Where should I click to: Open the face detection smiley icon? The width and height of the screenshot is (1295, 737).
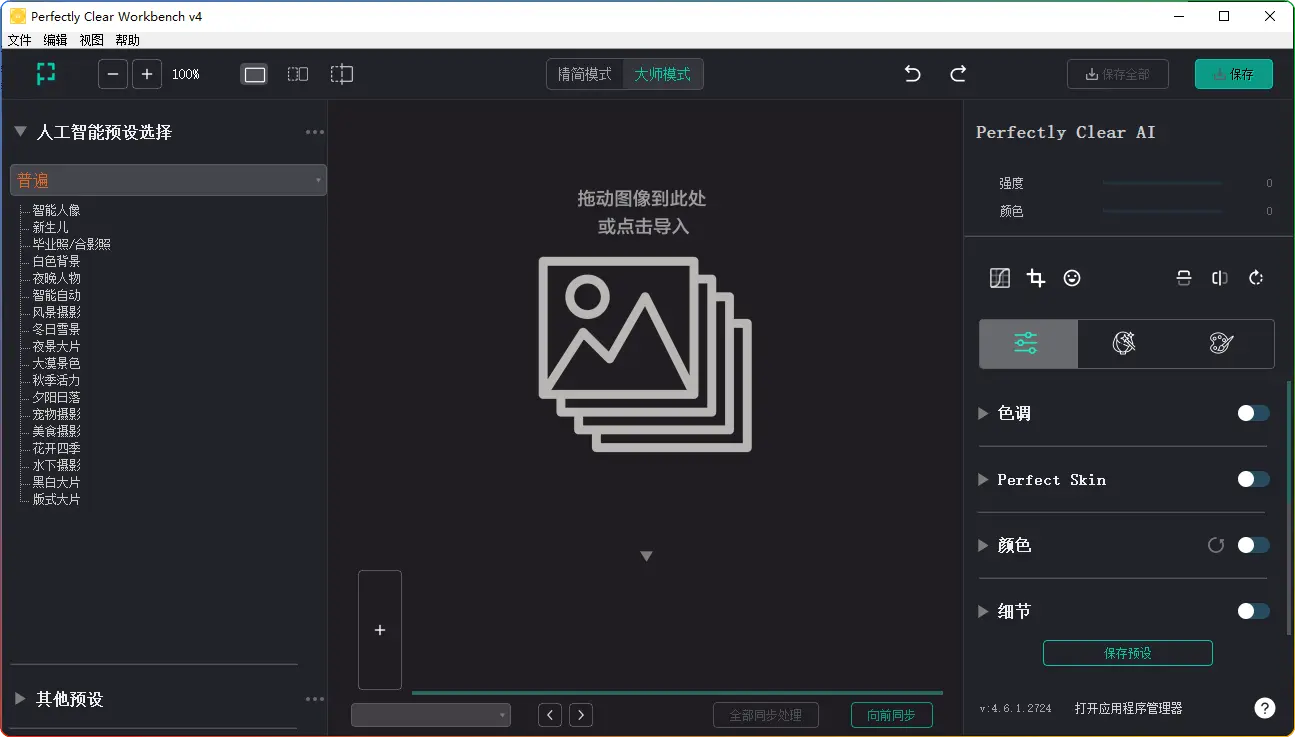(1072, 279)
